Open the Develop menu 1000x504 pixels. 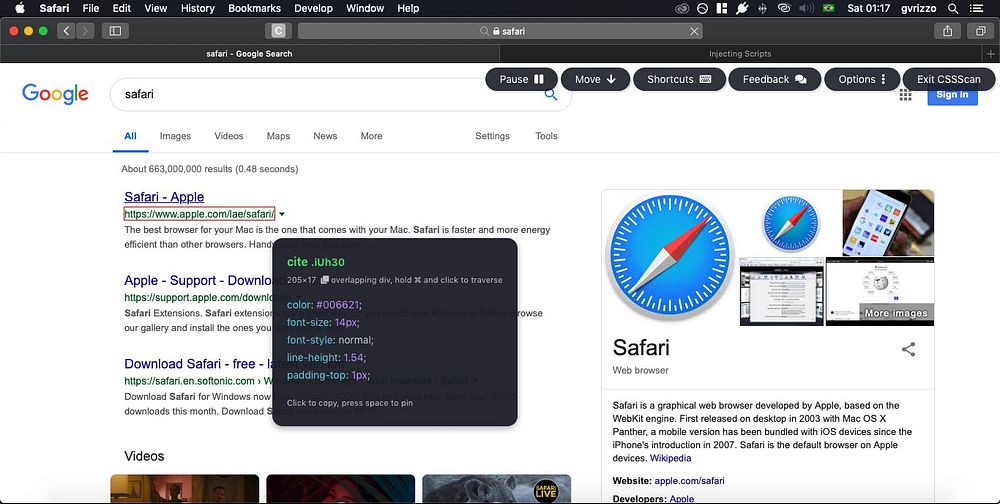point(313,8)
